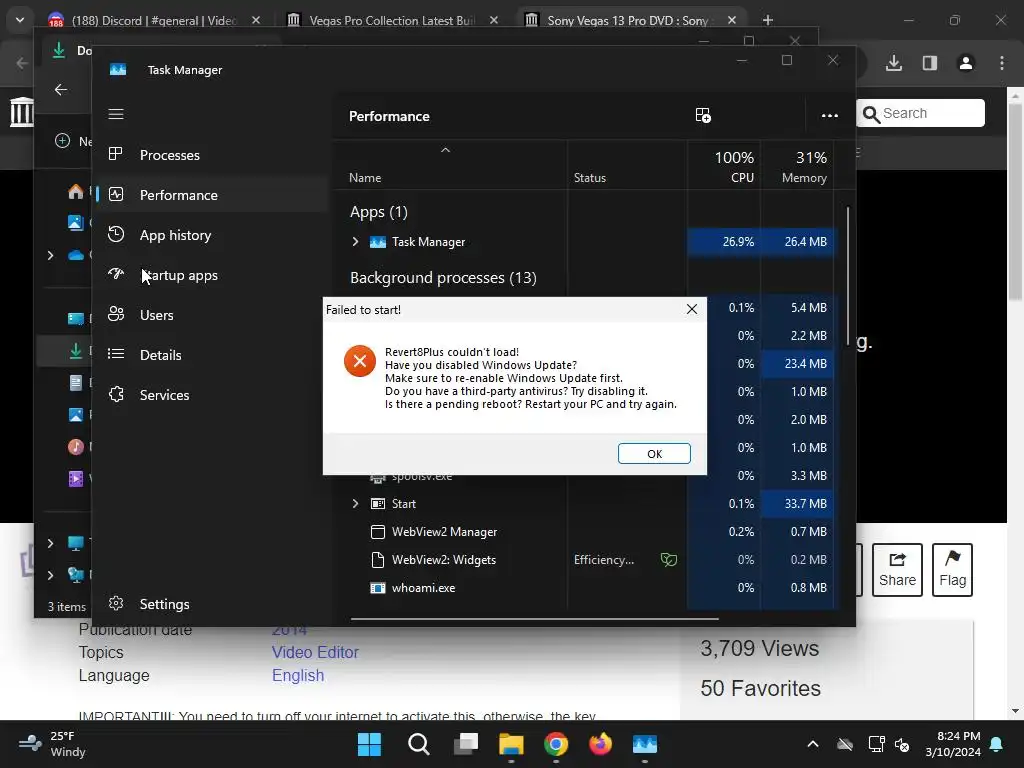The height and width of the screenshot is (768, 1024).
Task: Expand the This PC node in Explorer
Action: (50, 543)
